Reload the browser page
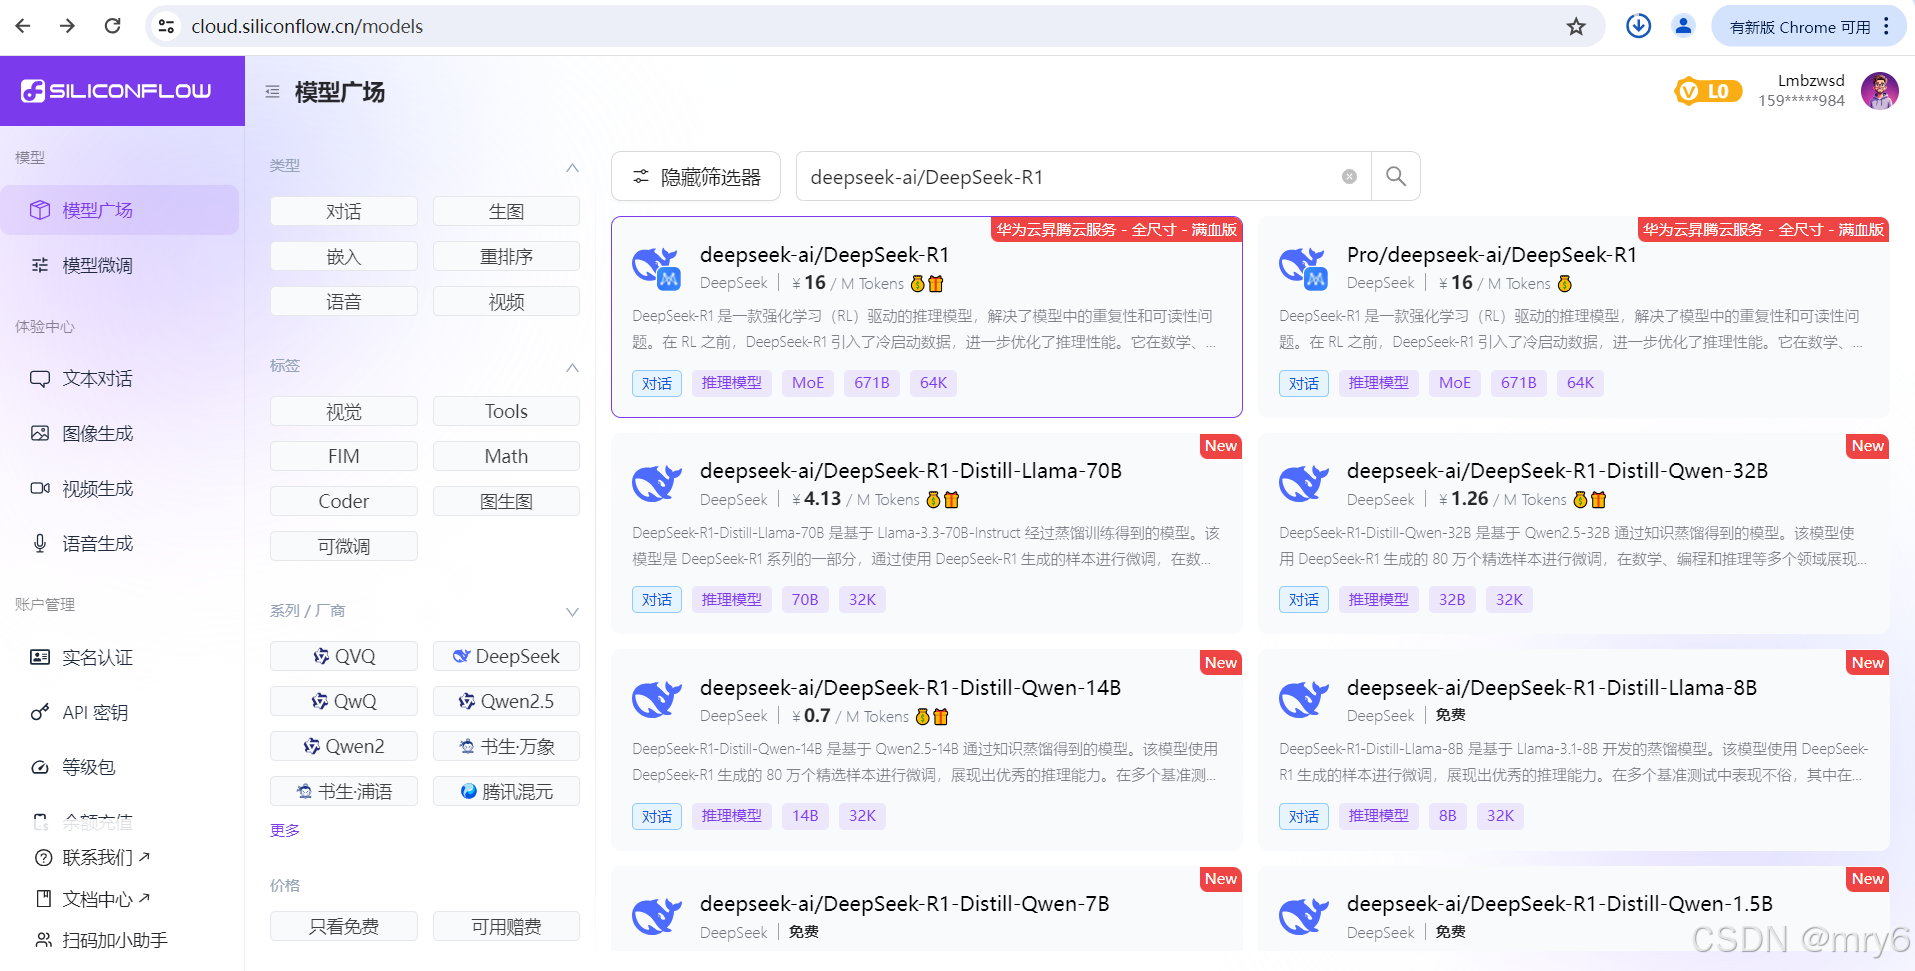The height and width of the screenshot is (971, 1915). (112, 26)
